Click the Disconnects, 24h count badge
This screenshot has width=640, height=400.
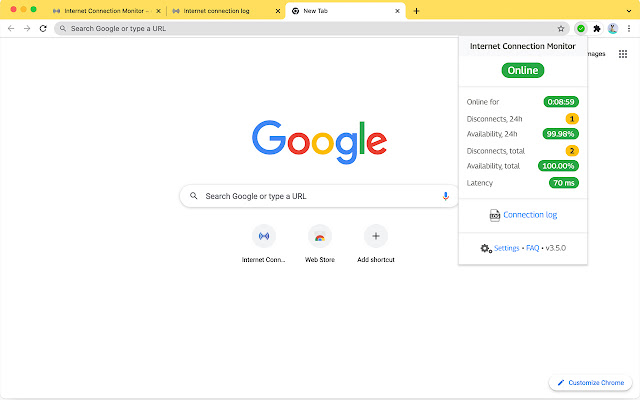pyautogui.click(x=572, y=119)
